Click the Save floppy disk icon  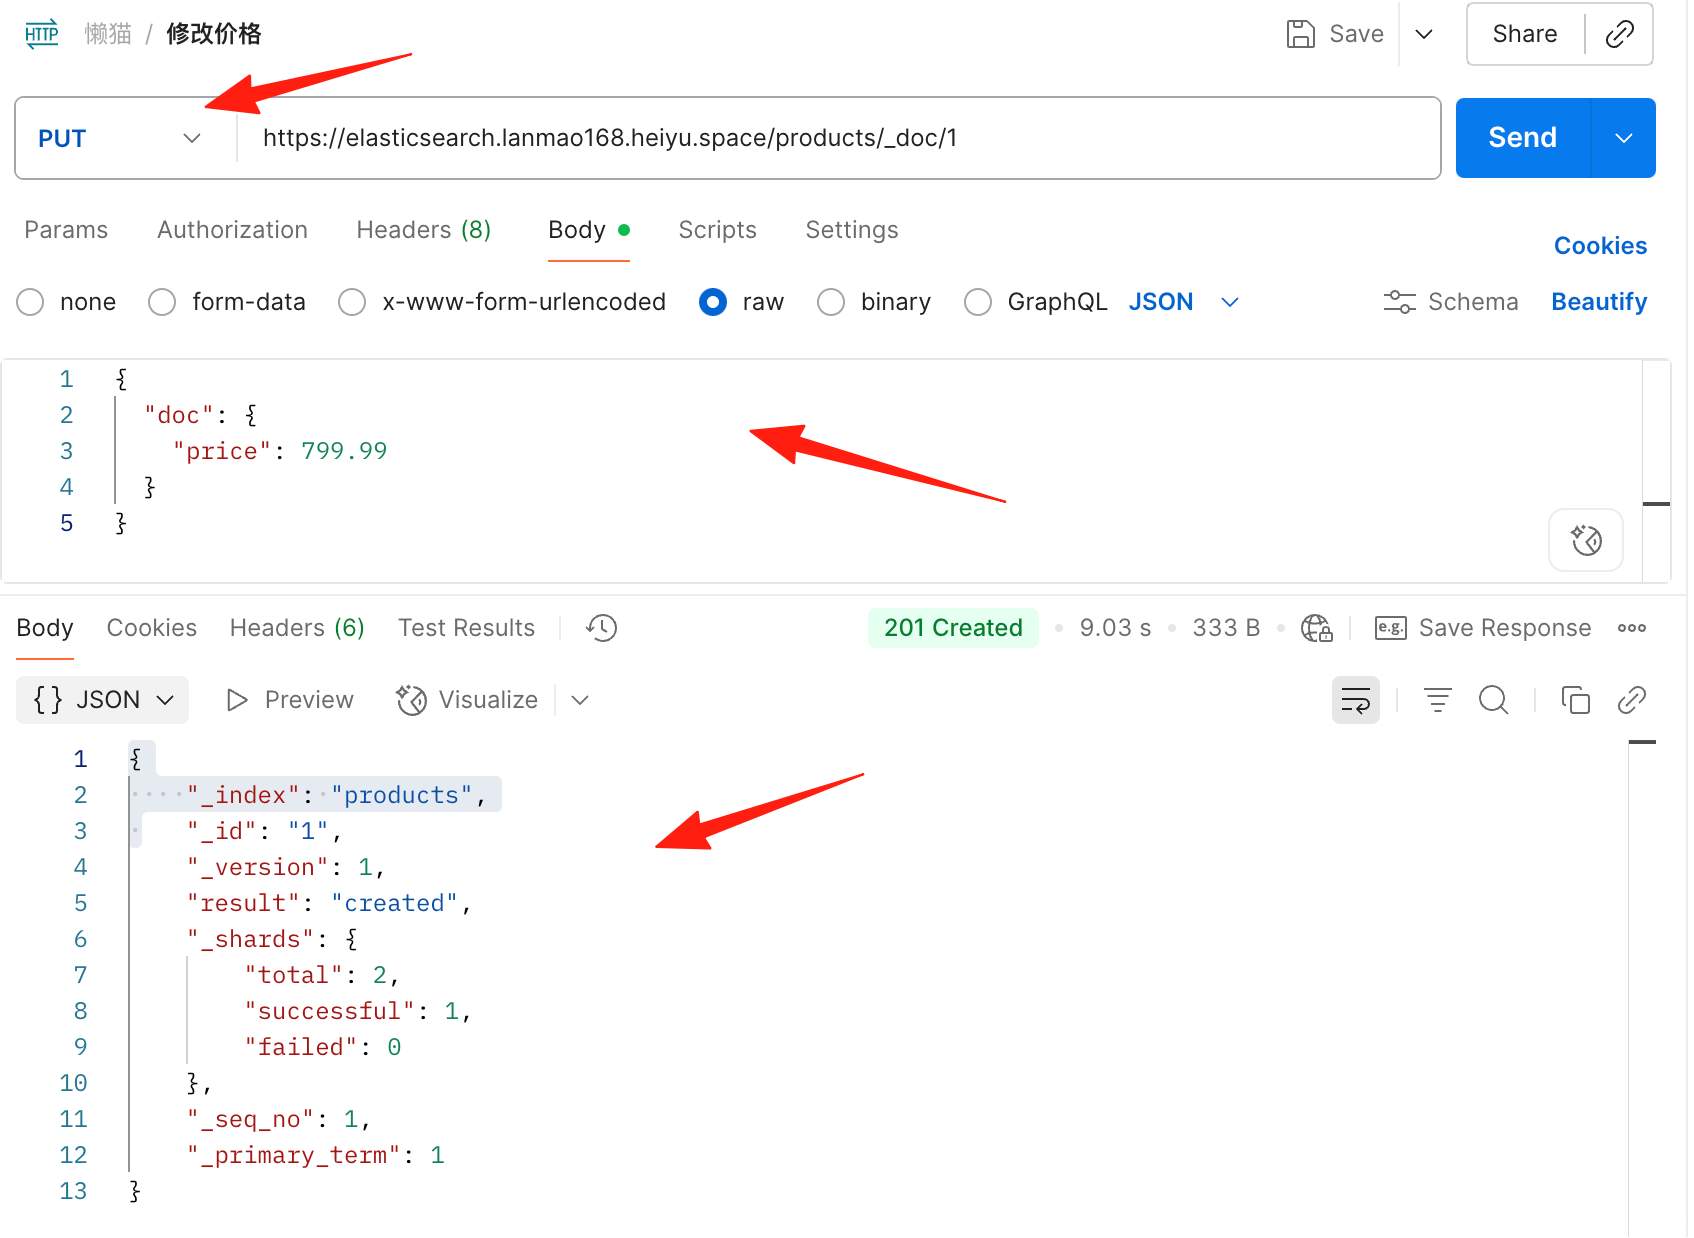tap(1300, 34)
